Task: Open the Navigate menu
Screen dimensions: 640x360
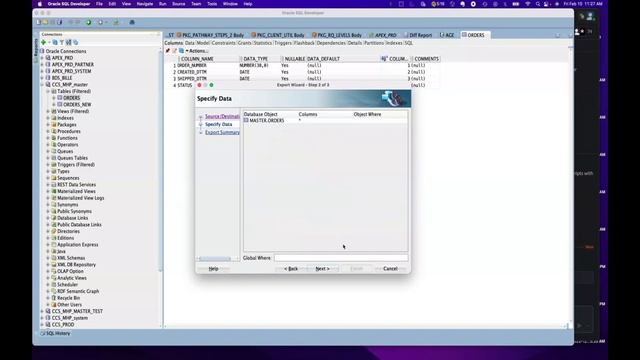Action: point(144,4)
